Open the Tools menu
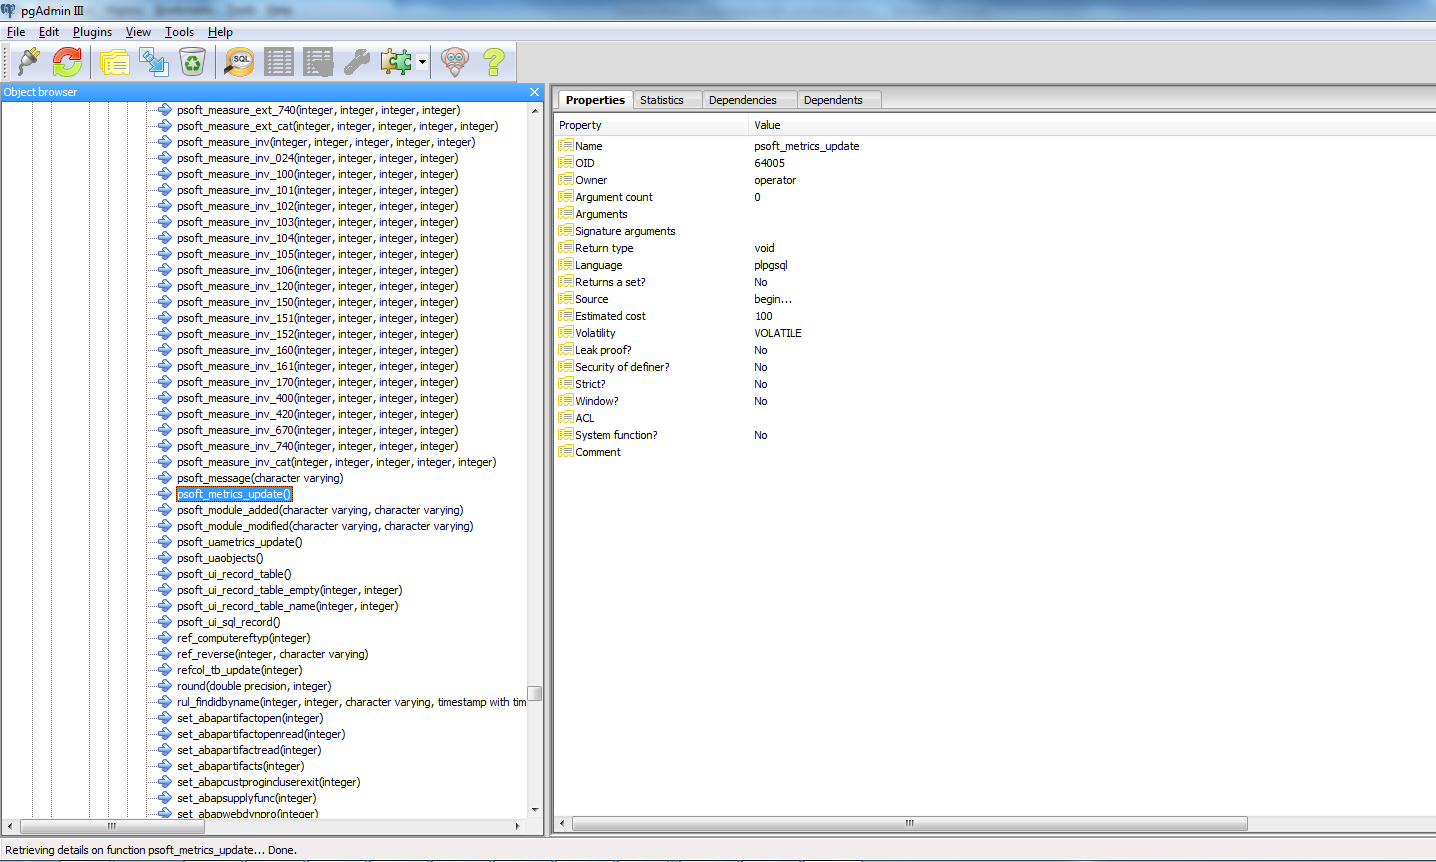Viewport: 1436px width, 862px height. 180,32
